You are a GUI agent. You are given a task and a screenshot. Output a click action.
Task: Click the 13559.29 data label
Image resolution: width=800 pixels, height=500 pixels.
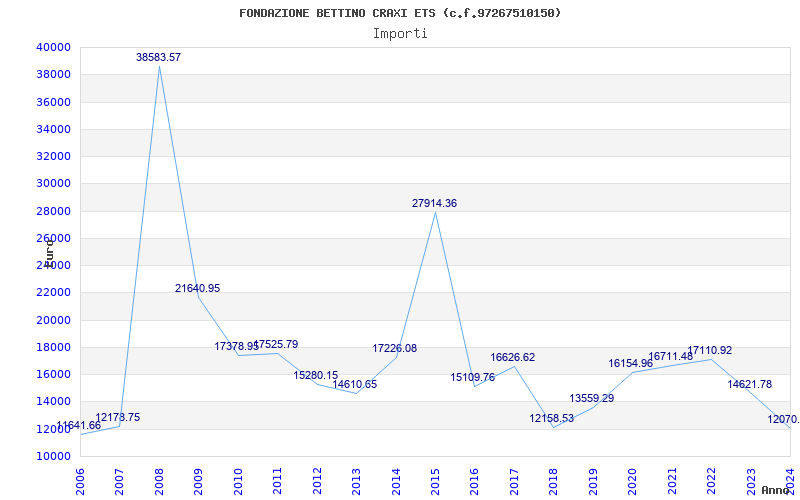[592, 398]
